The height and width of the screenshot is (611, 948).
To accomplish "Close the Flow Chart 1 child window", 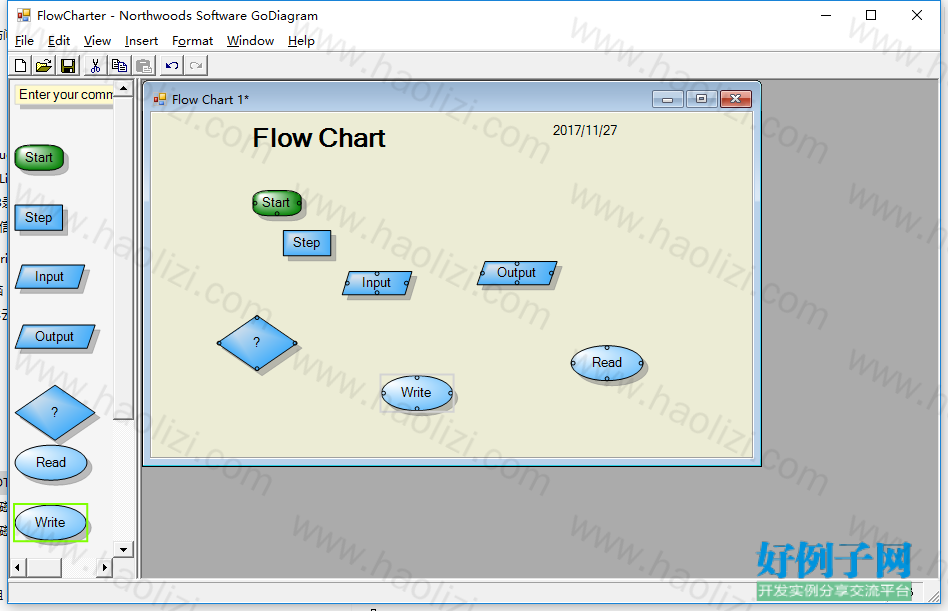I will [736, 99].
